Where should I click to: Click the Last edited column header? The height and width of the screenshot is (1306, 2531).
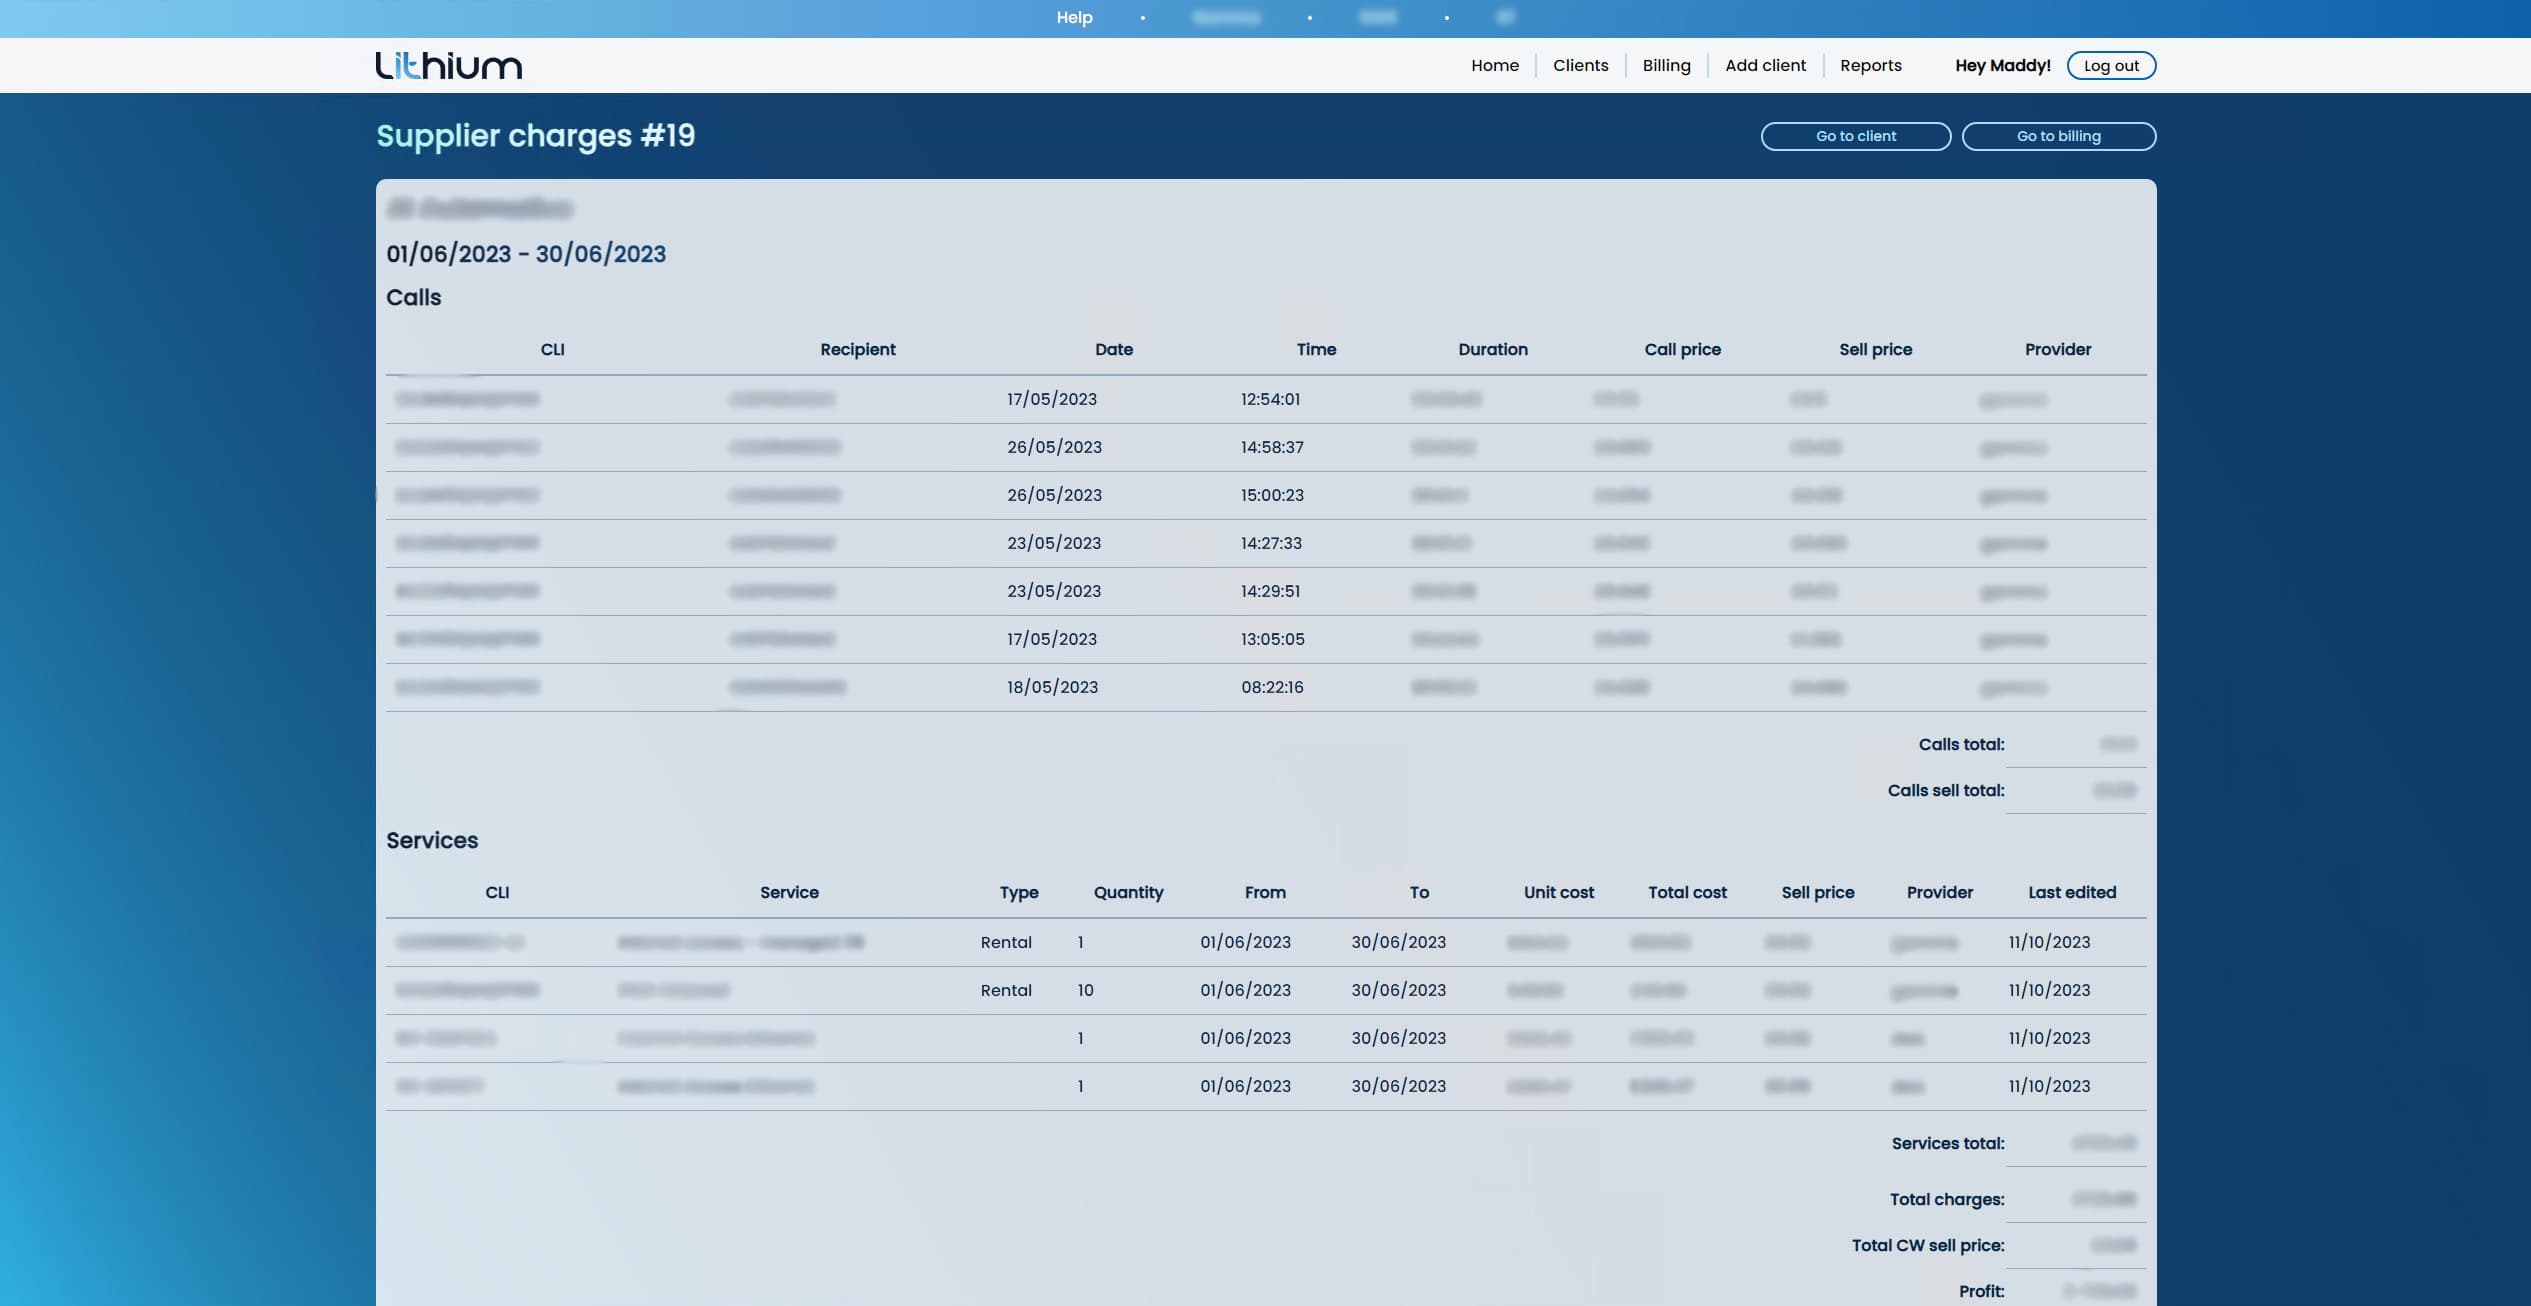pyautogui.click(x=2071, y=892)
